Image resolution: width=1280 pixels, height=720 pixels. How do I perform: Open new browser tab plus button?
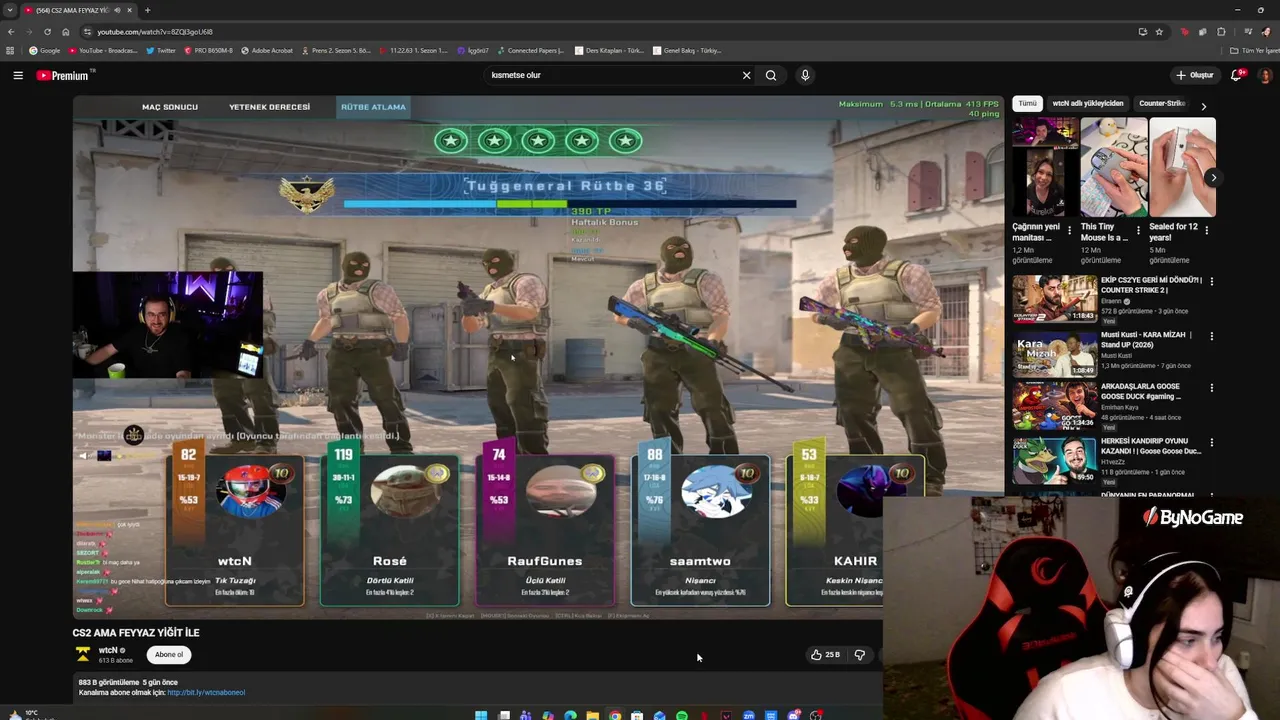(147, 10)
